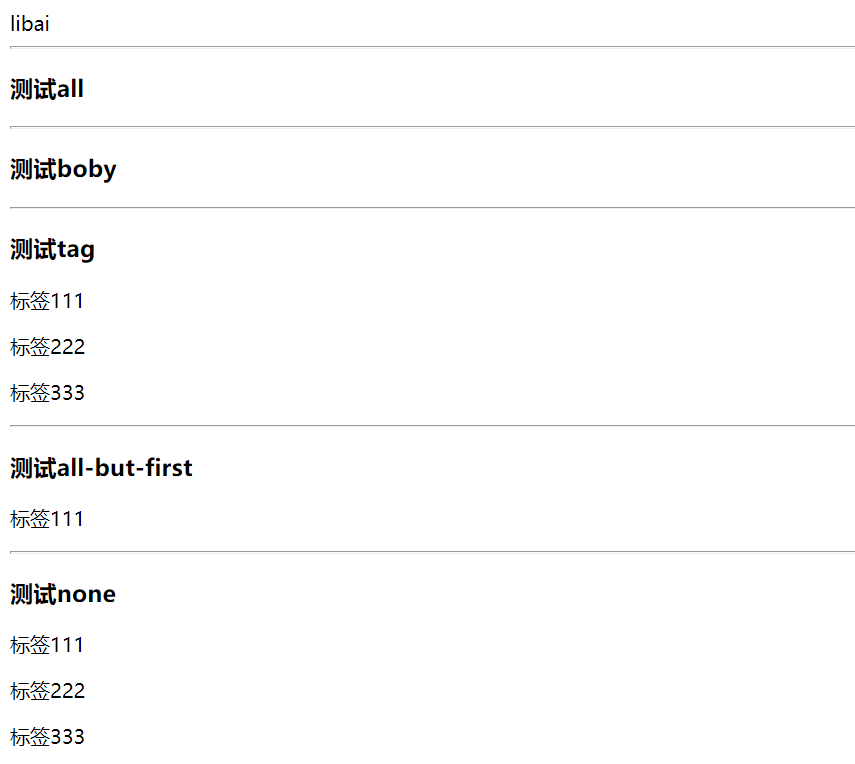Click the 测试all-but-first heading
This screenshot has width=855, height=764.
(x=101, y=468)
